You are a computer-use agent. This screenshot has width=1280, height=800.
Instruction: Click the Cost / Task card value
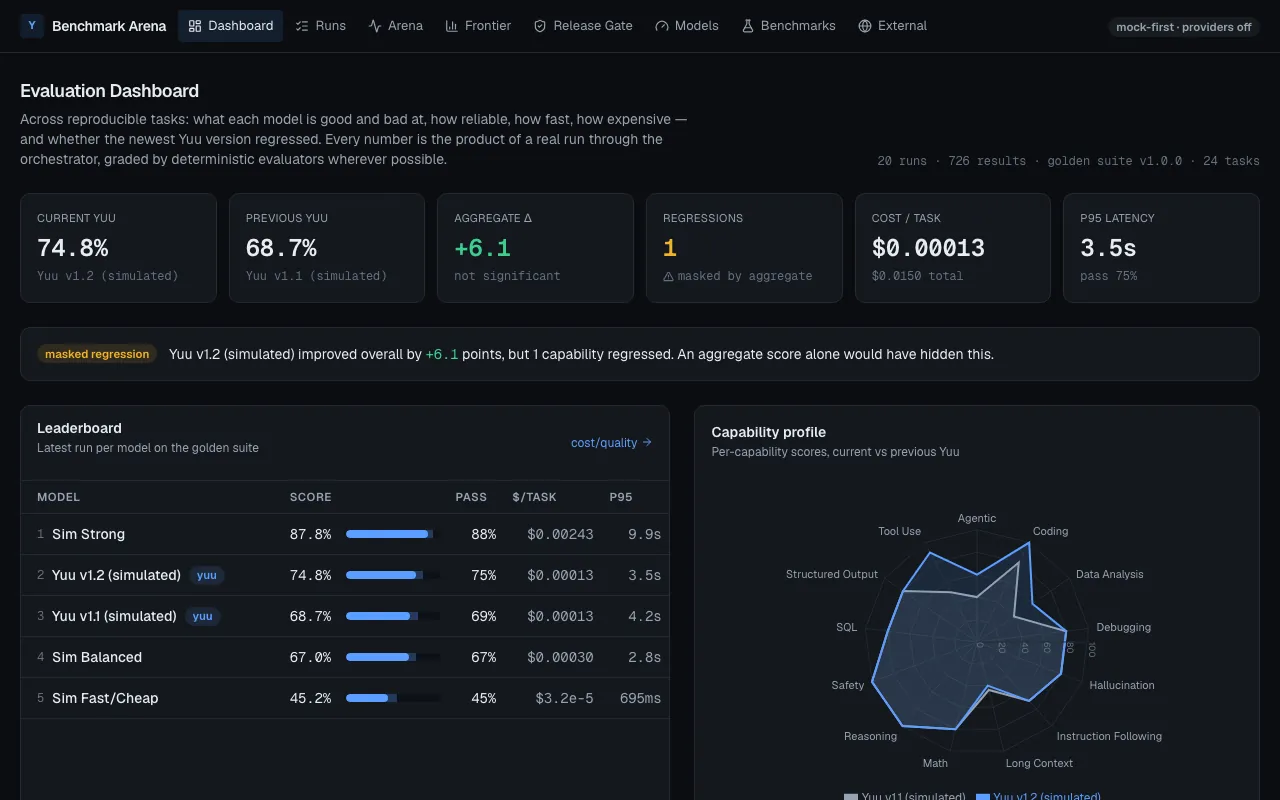pos(928,248)
